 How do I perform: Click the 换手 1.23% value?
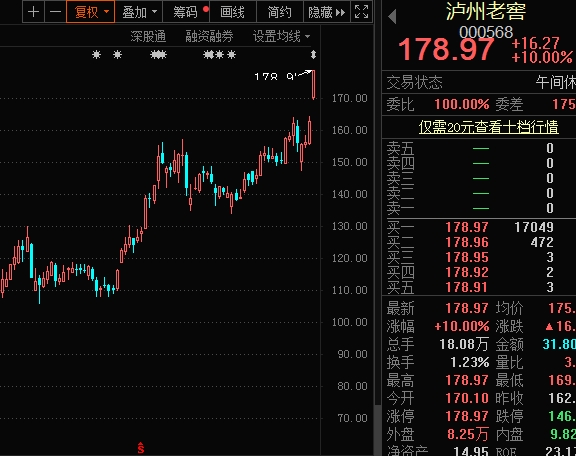coord(469,362)
